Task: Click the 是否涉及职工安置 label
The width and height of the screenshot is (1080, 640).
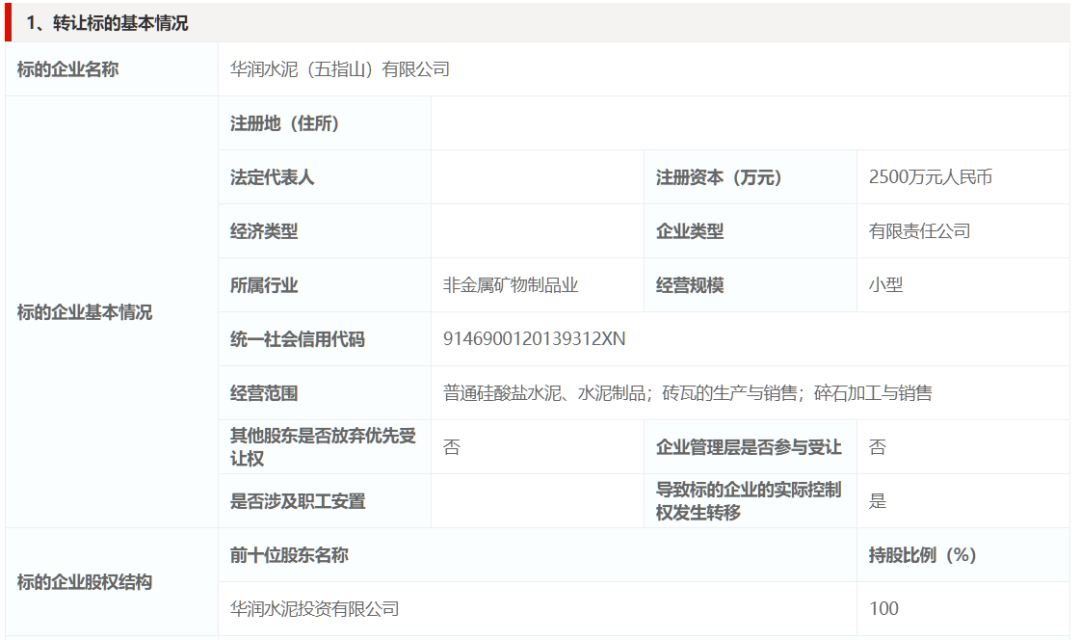Action: (298, 502)
